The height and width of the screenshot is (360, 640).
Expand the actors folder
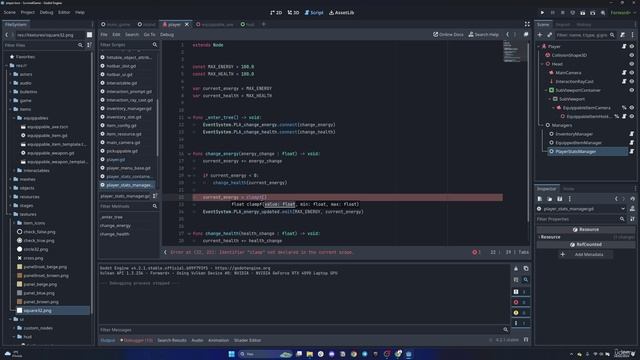[x=11, y=74]
